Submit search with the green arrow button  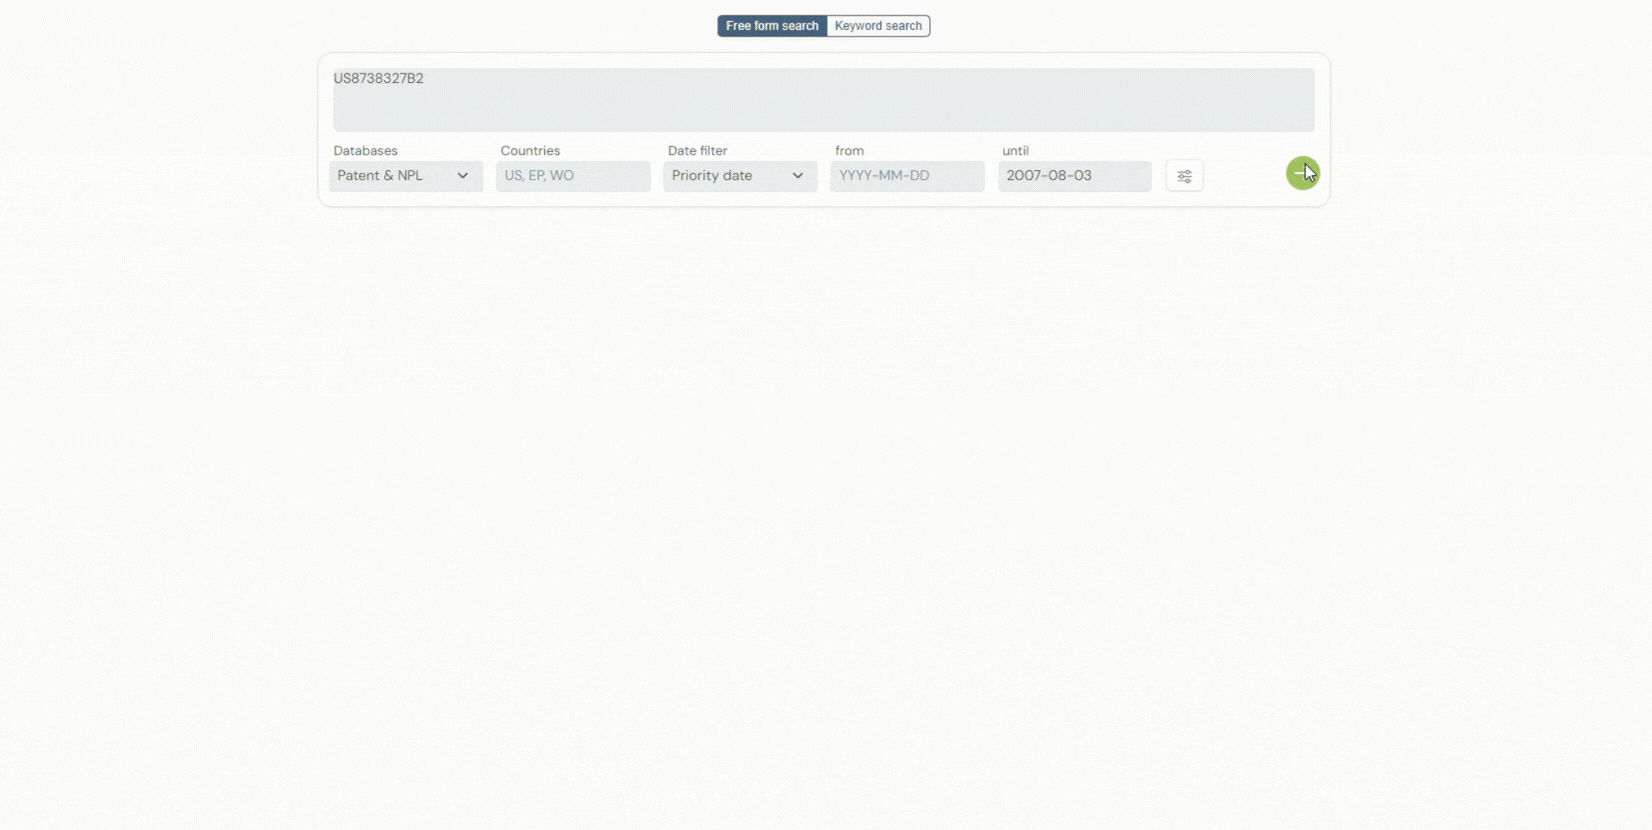tap(1301, 173)
